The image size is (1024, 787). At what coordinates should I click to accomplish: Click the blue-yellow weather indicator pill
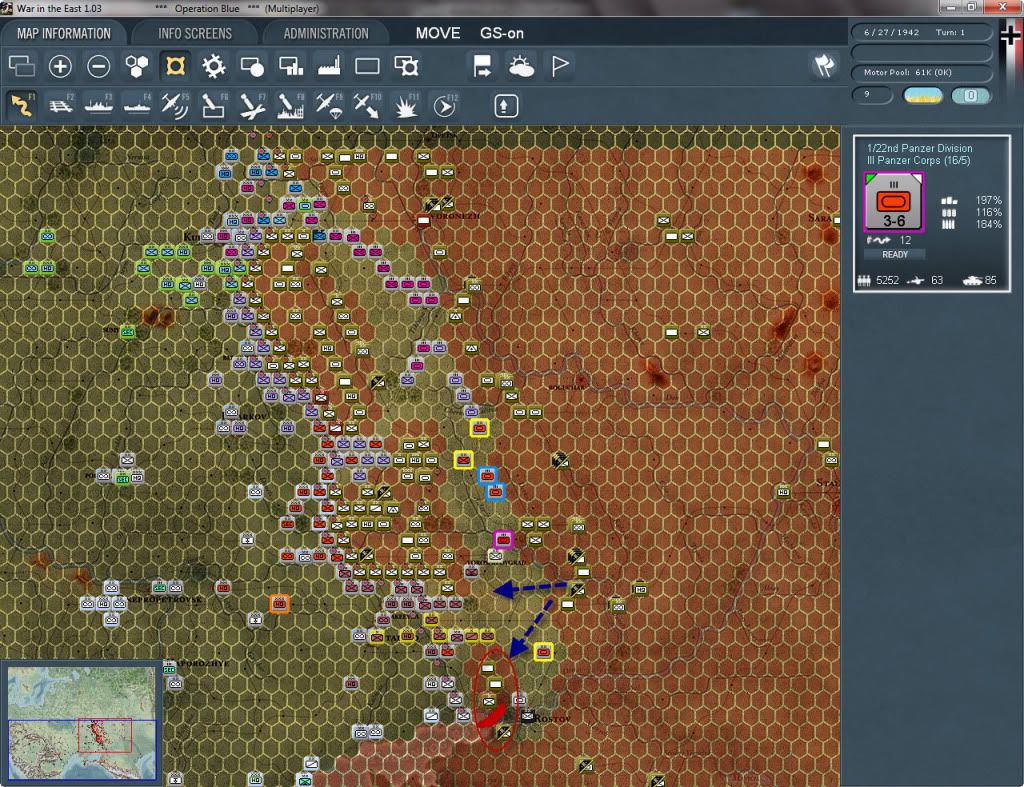[x=922, y=95]
